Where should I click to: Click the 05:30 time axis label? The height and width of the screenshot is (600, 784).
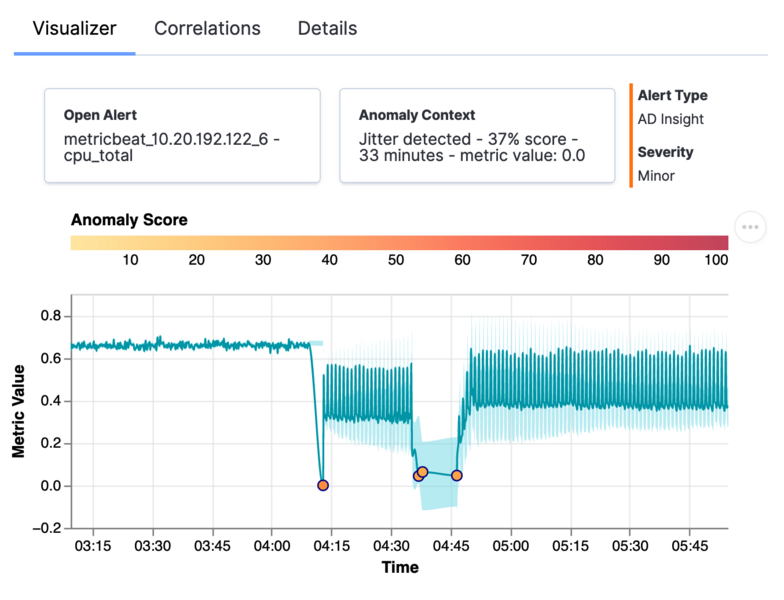tap(630, 546)
